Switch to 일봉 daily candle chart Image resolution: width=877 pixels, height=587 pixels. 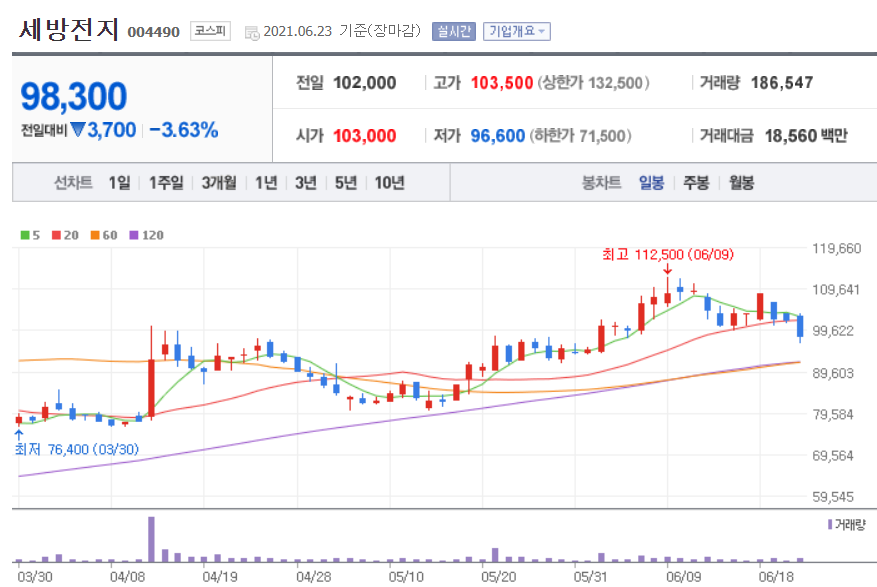click(x=652, y=183)
